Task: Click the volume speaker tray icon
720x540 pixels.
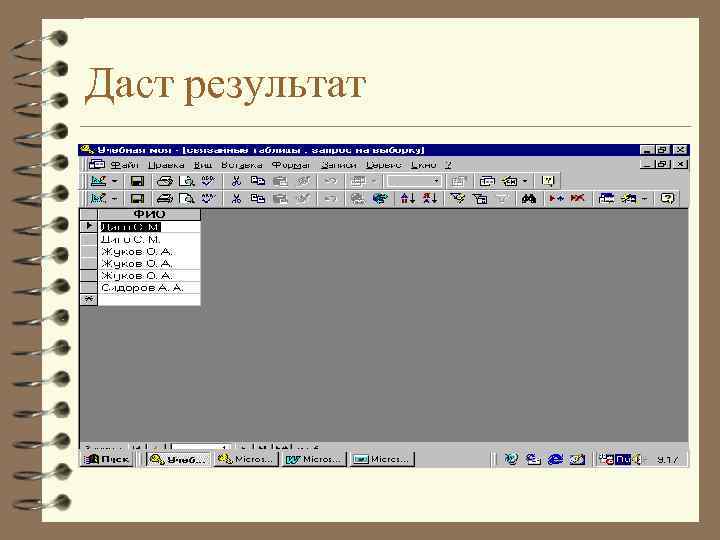Action: (x=638, y=459)
